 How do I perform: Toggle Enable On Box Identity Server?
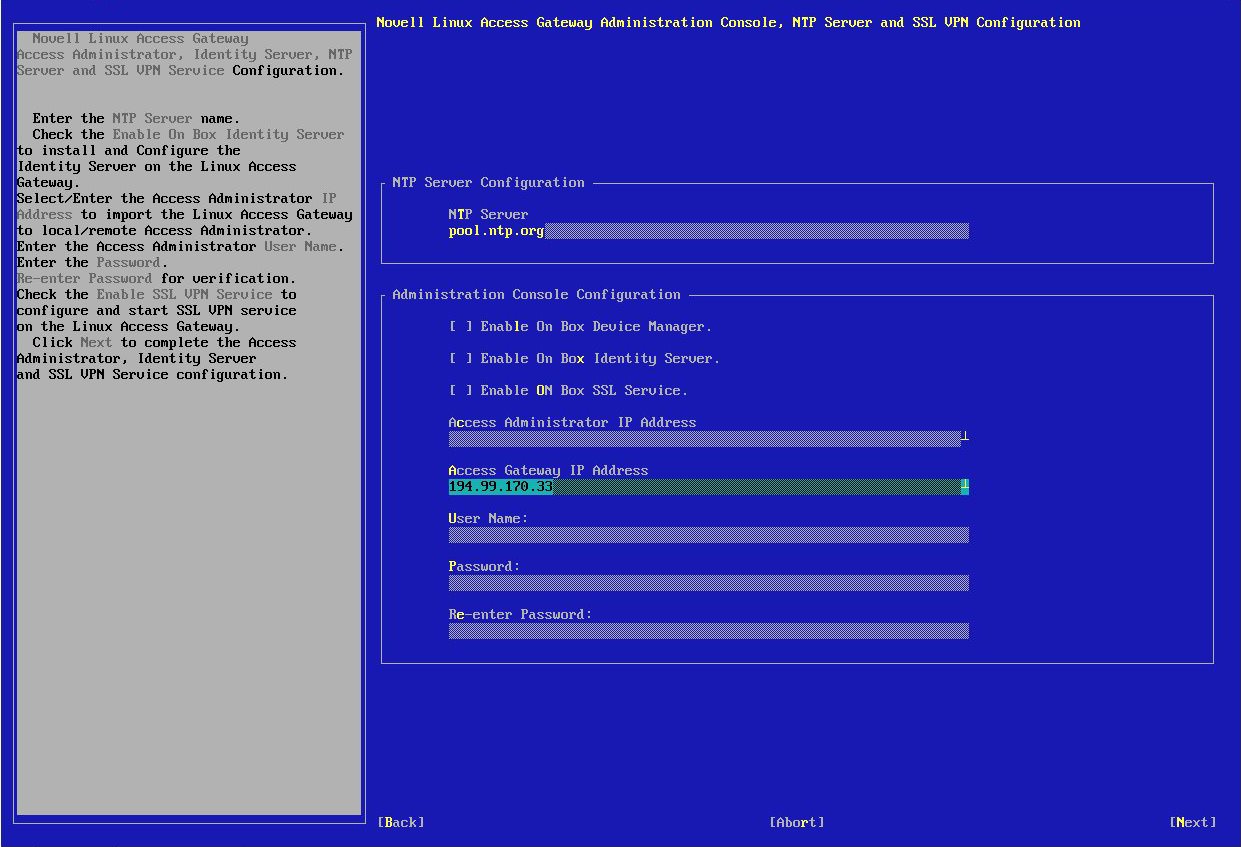point(461,359)
